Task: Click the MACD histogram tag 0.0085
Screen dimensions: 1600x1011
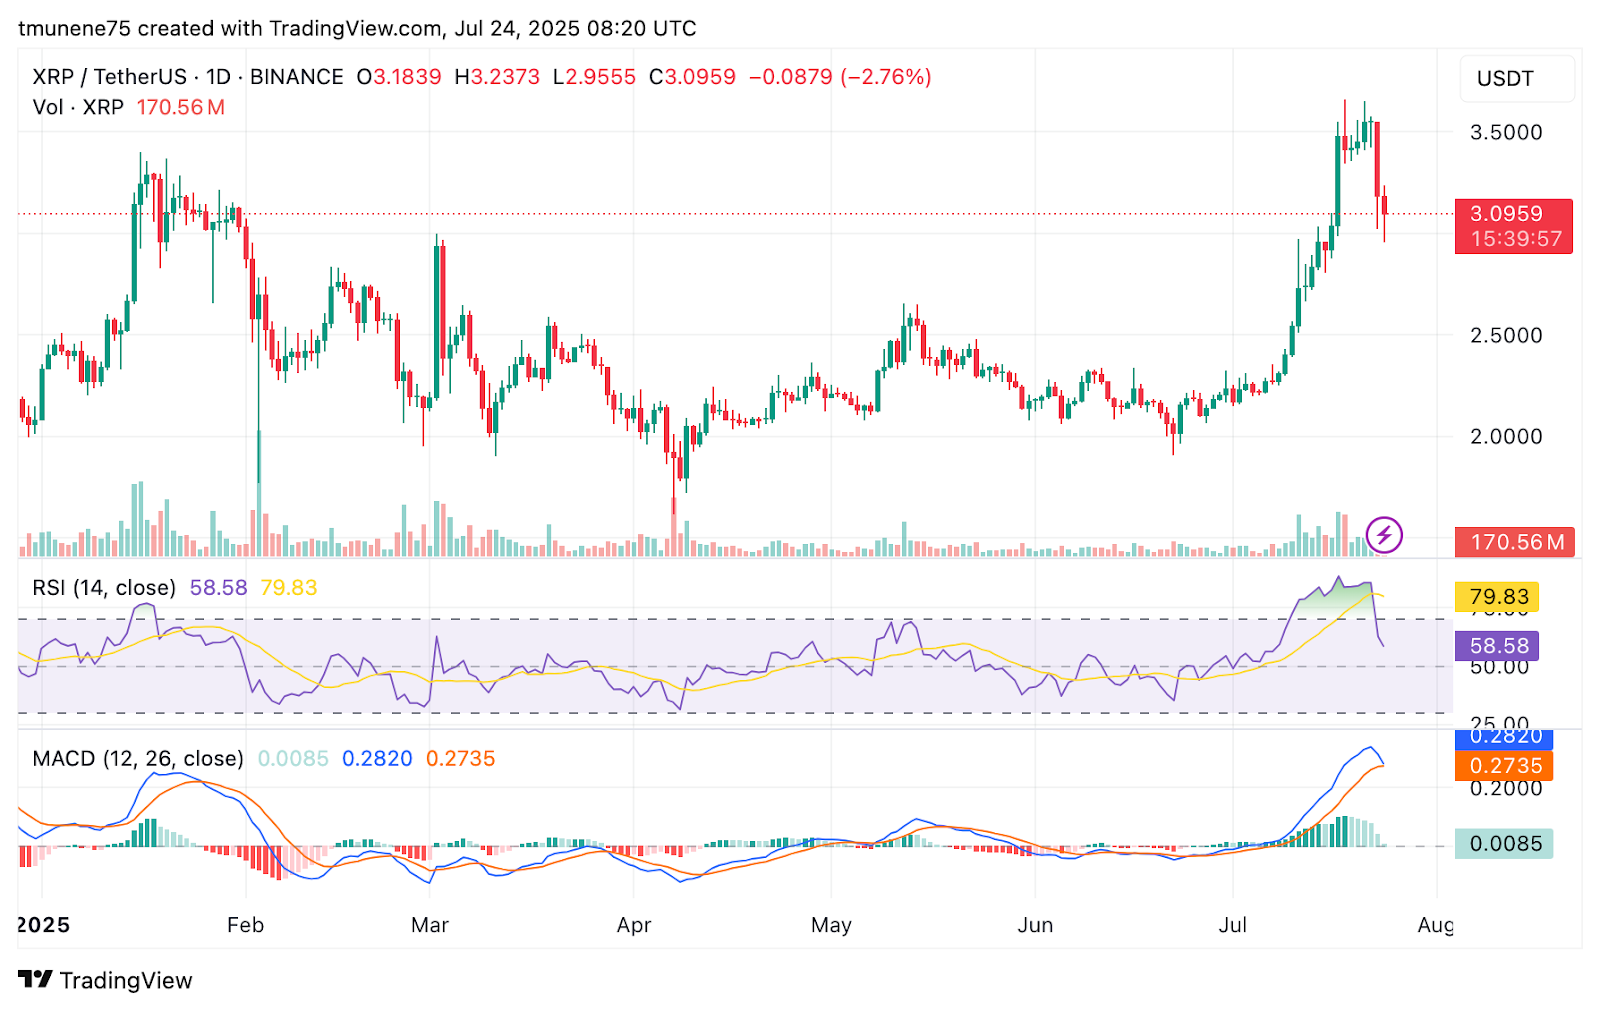Action: coord(1504,844)
